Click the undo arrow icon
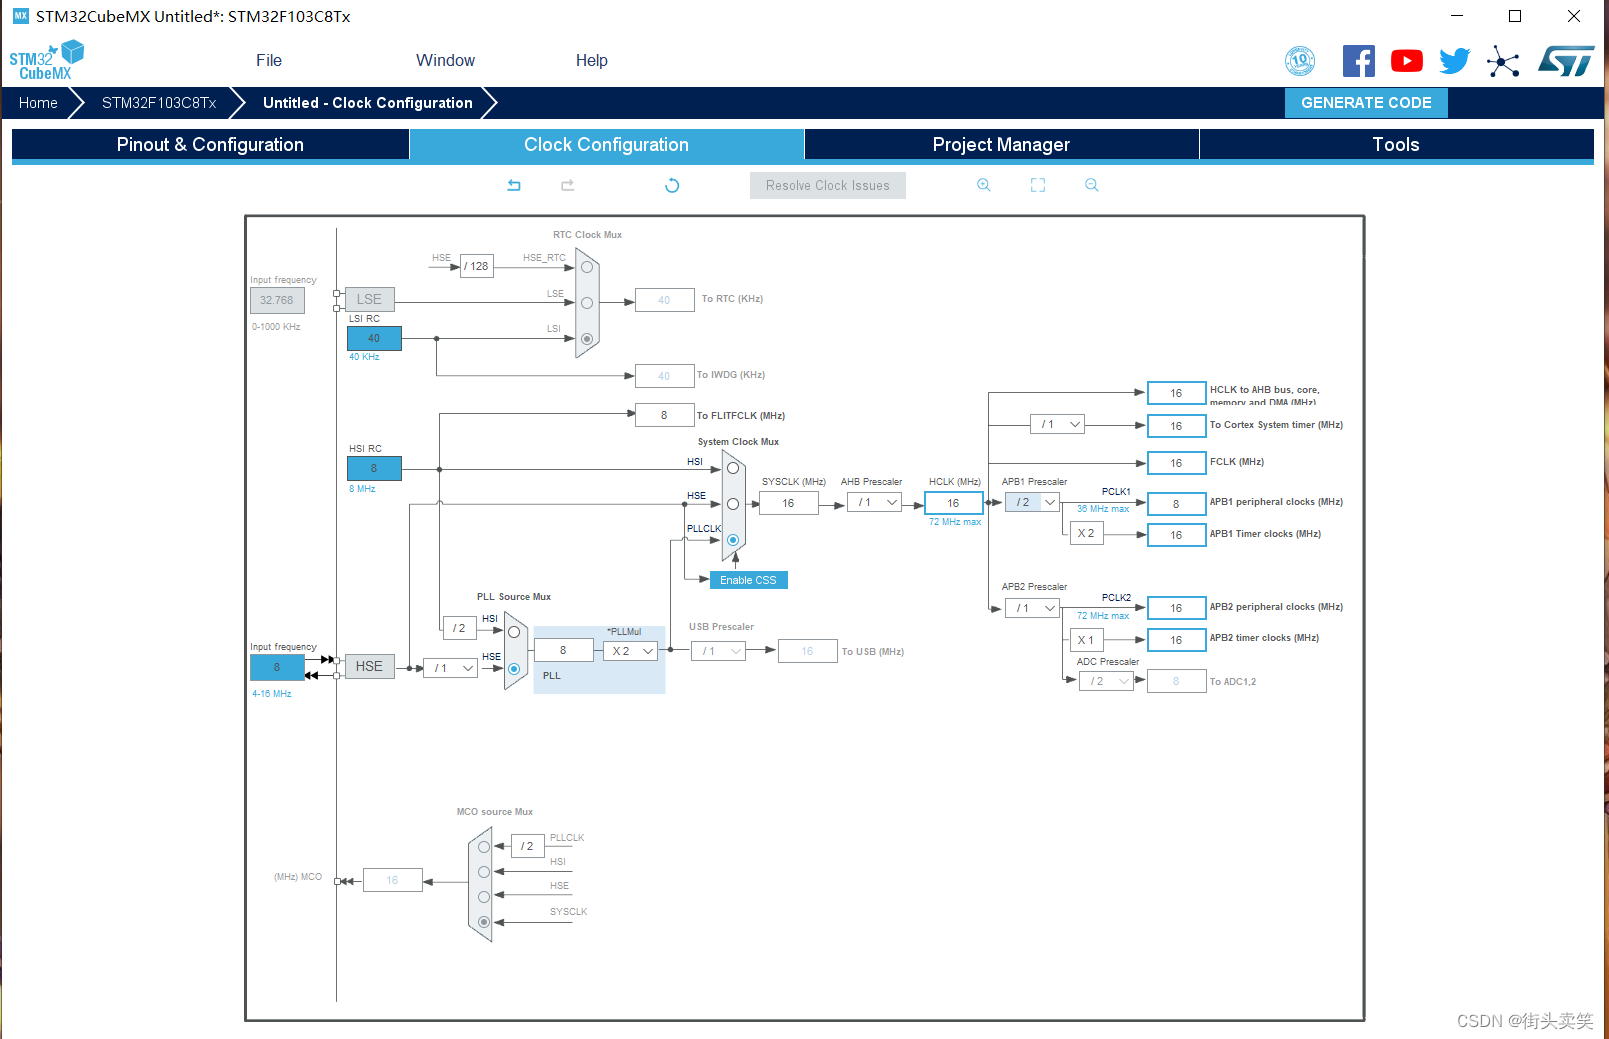Image resolution: width=1609 pixels, height=1039 pixels. (514, 185)
